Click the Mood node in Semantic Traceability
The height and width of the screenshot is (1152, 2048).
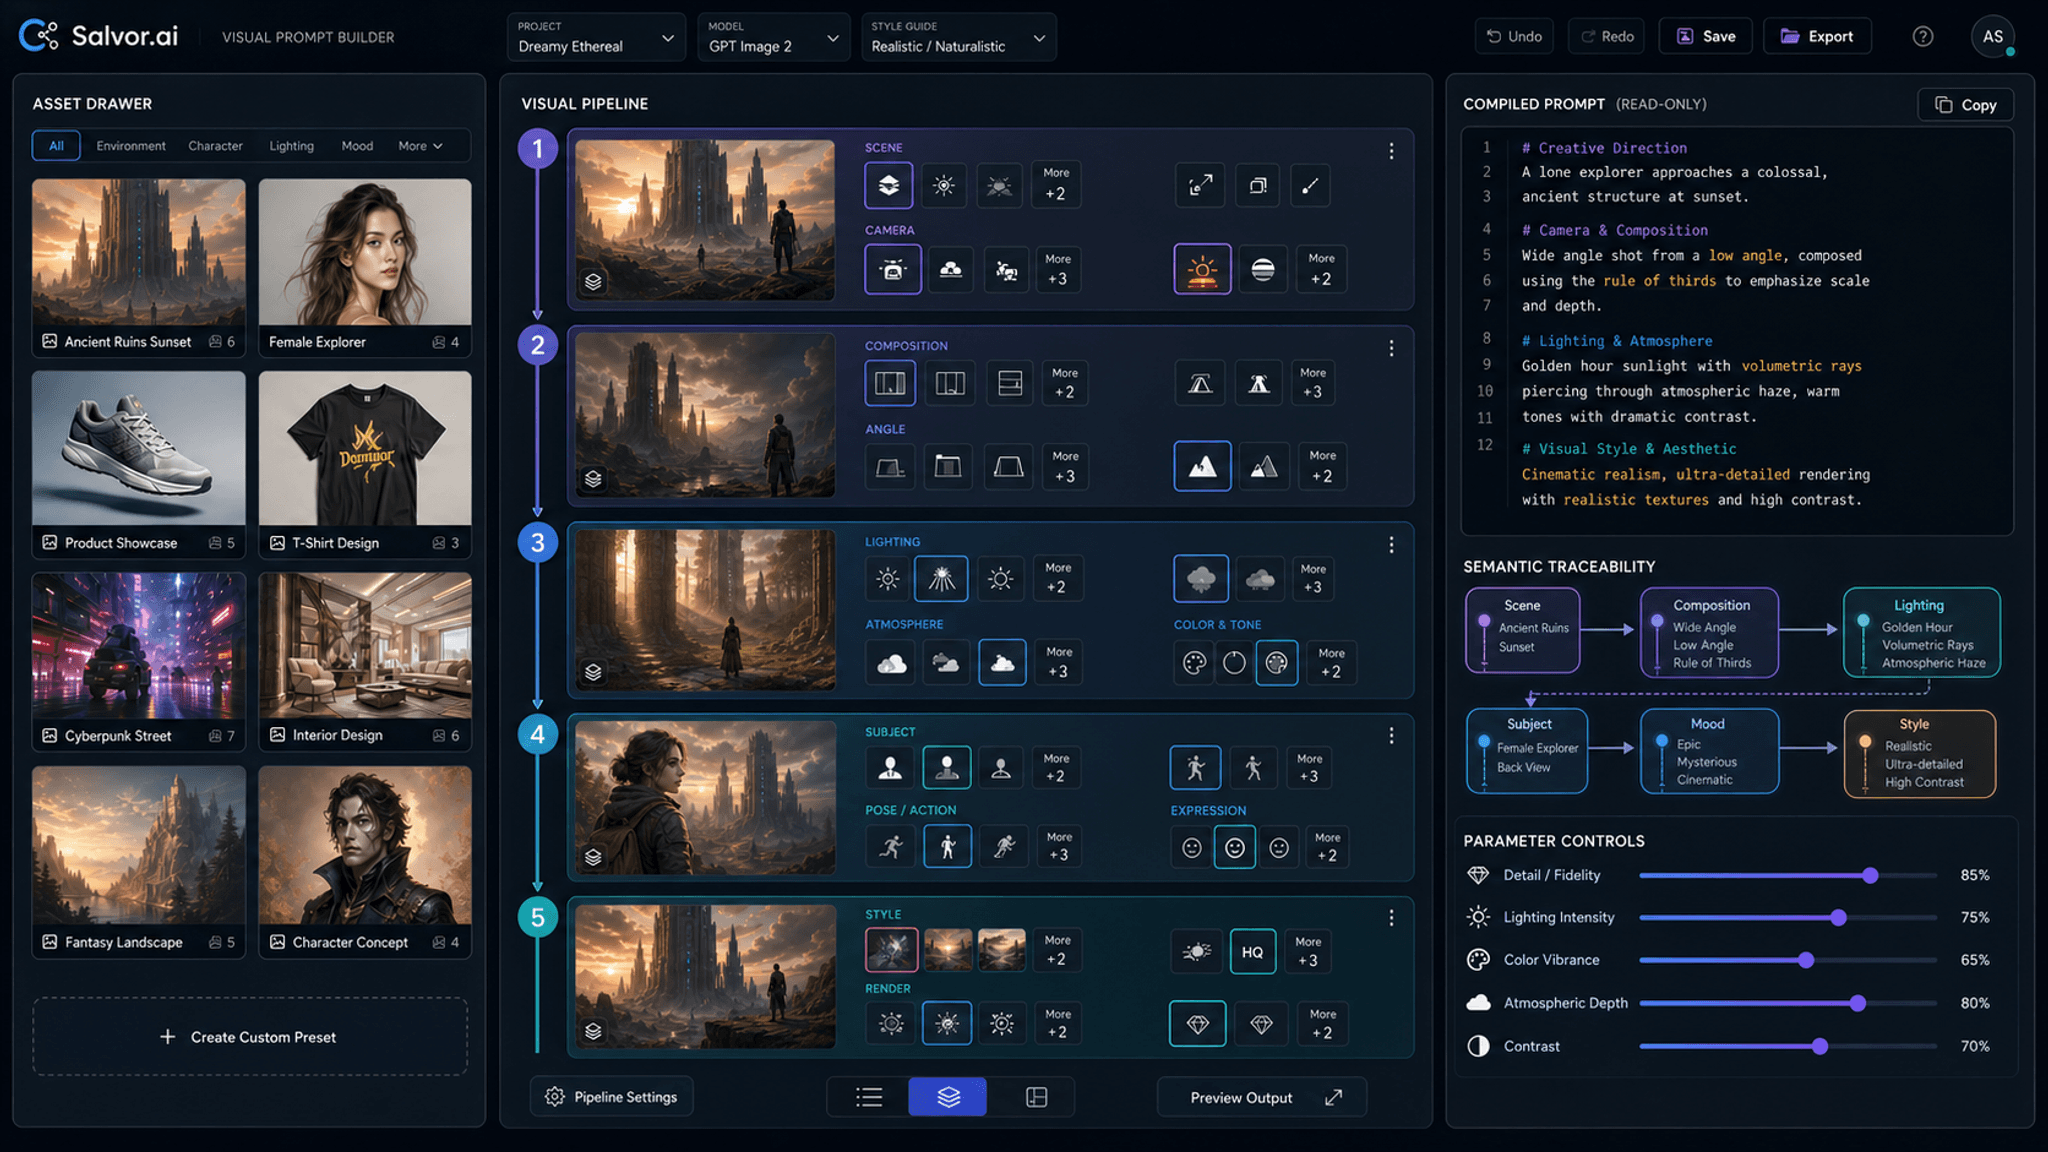(1709, 751)
